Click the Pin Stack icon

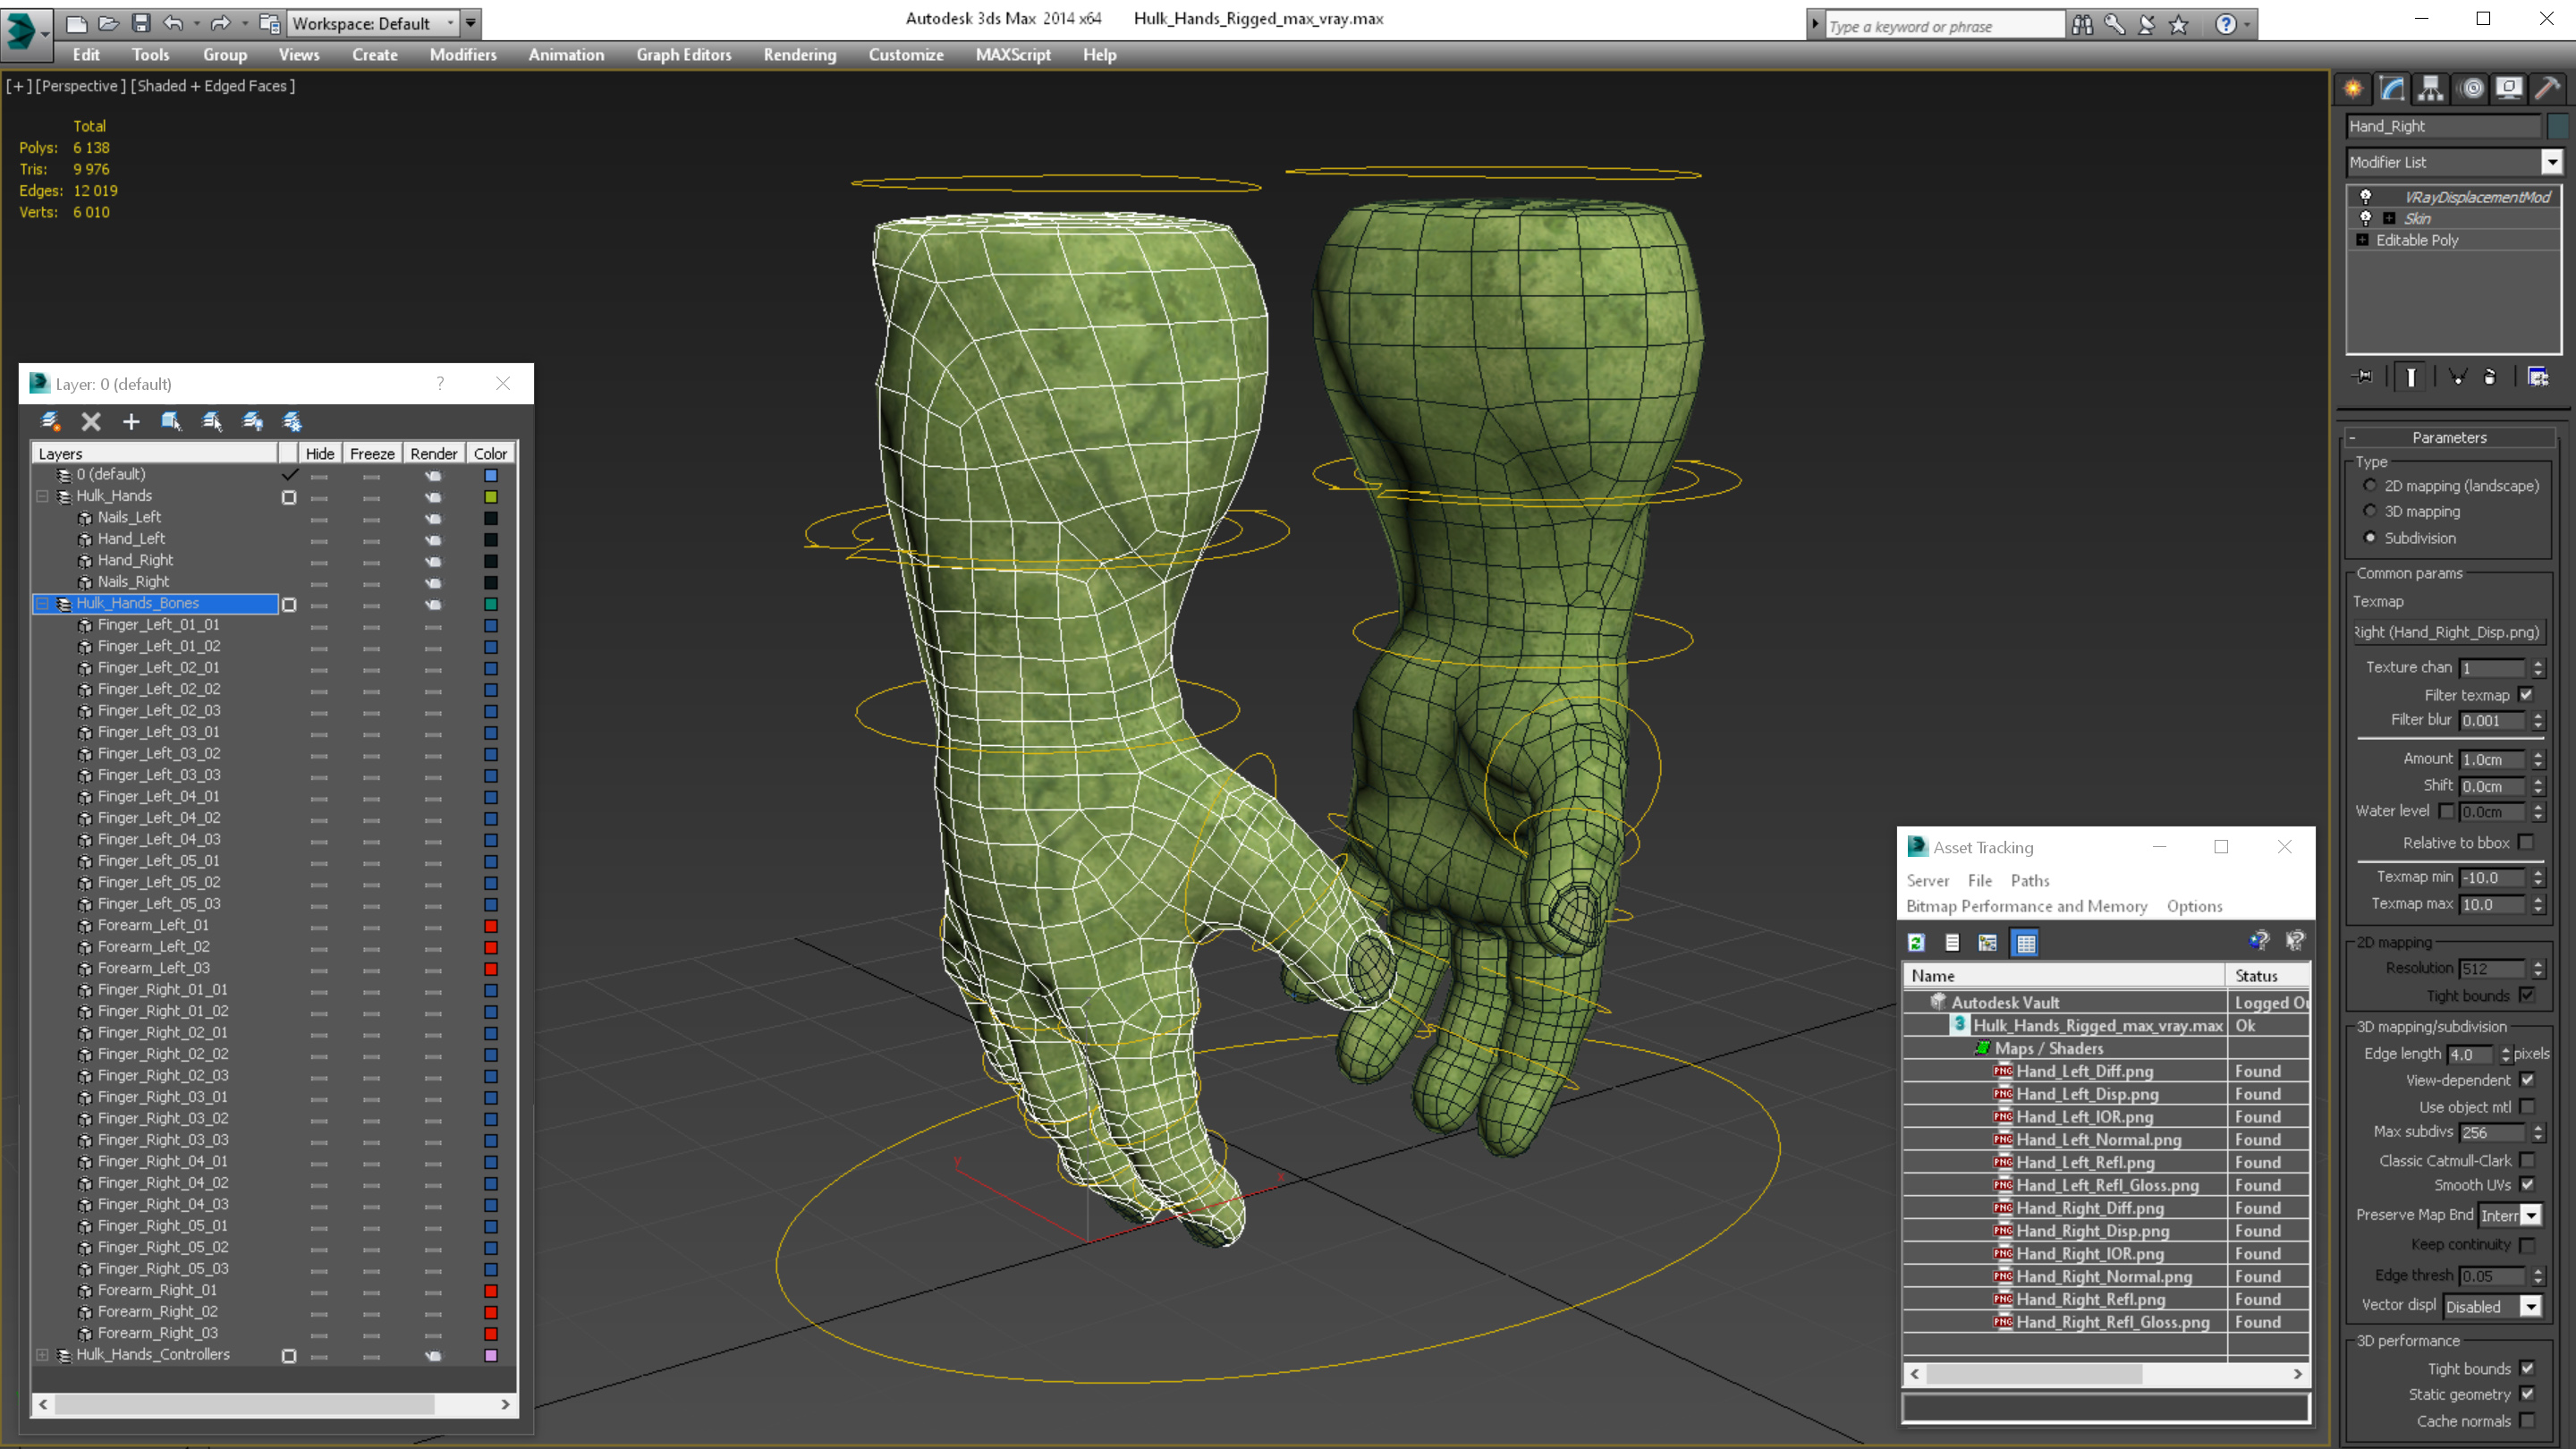(x=2363, y=377)
